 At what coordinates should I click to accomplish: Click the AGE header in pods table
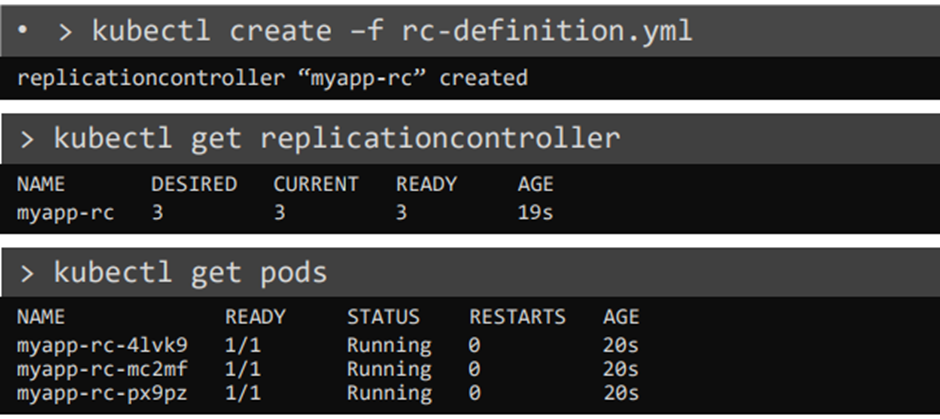click(622, 316)
